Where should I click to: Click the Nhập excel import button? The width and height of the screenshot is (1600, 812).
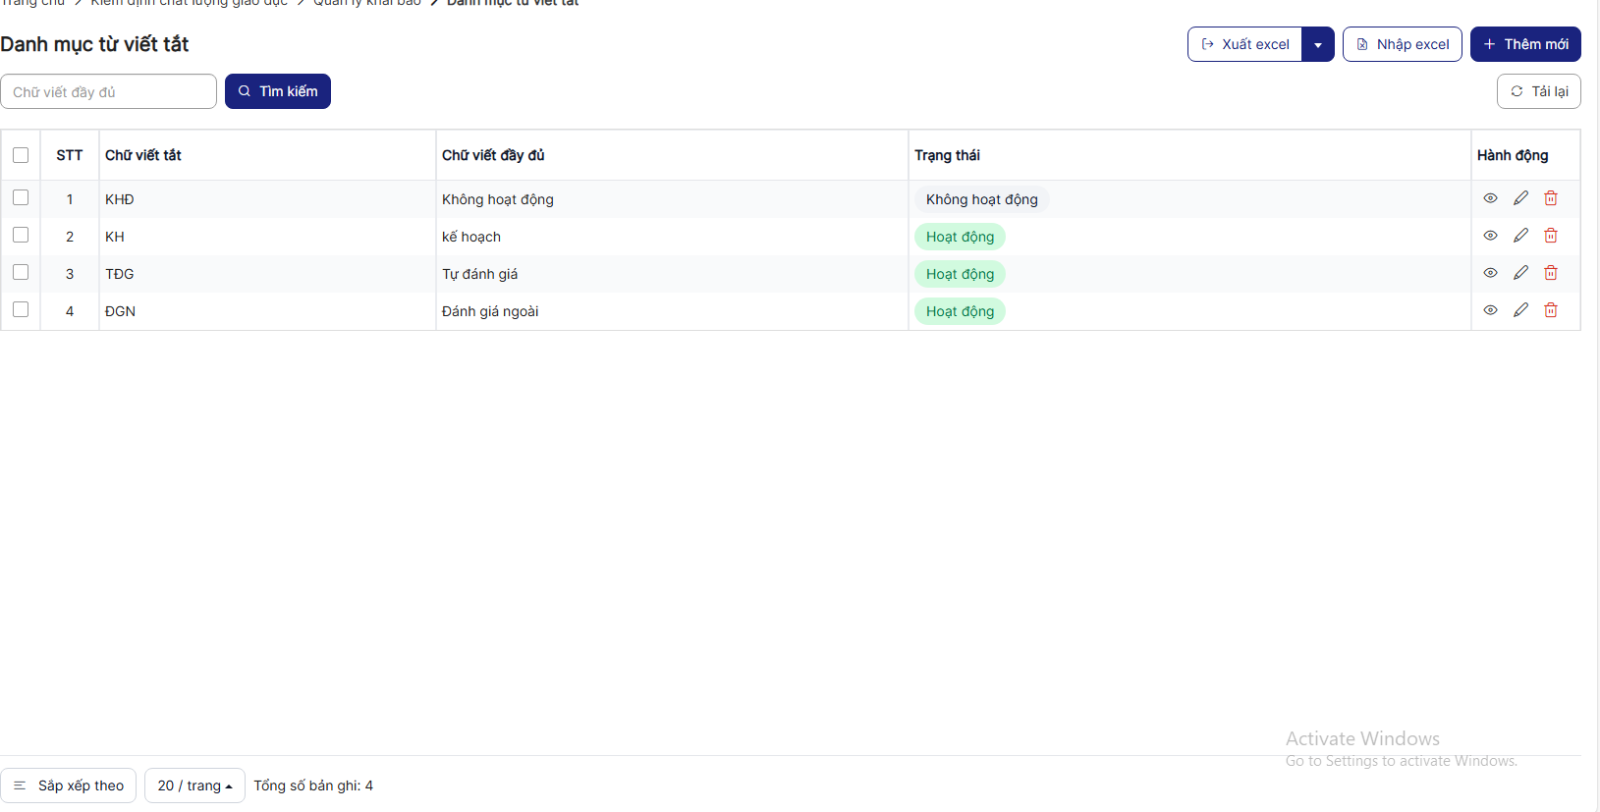tap(1402, 45)
